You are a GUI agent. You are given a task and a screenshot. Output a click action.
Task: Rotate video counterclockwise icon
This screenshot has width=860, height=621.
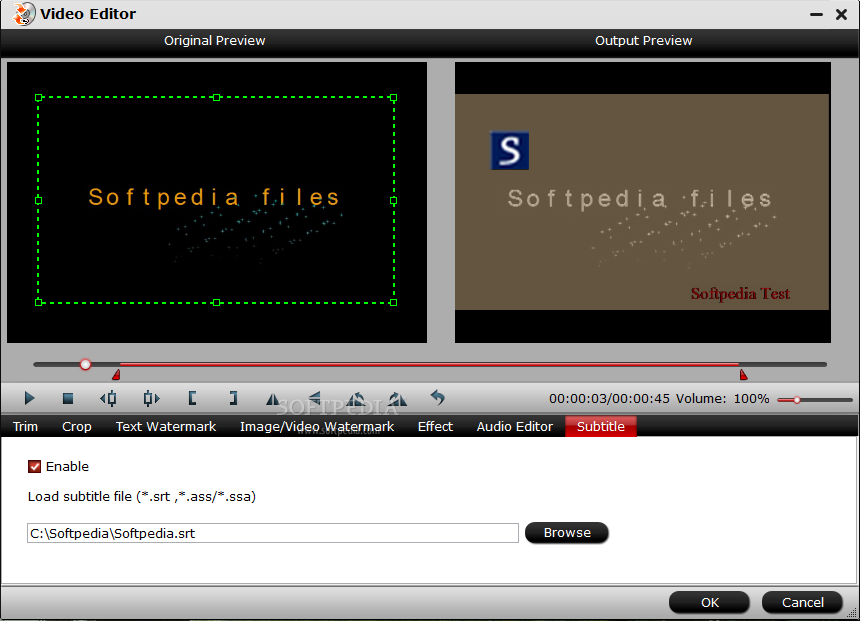click(x=356, y=399)
